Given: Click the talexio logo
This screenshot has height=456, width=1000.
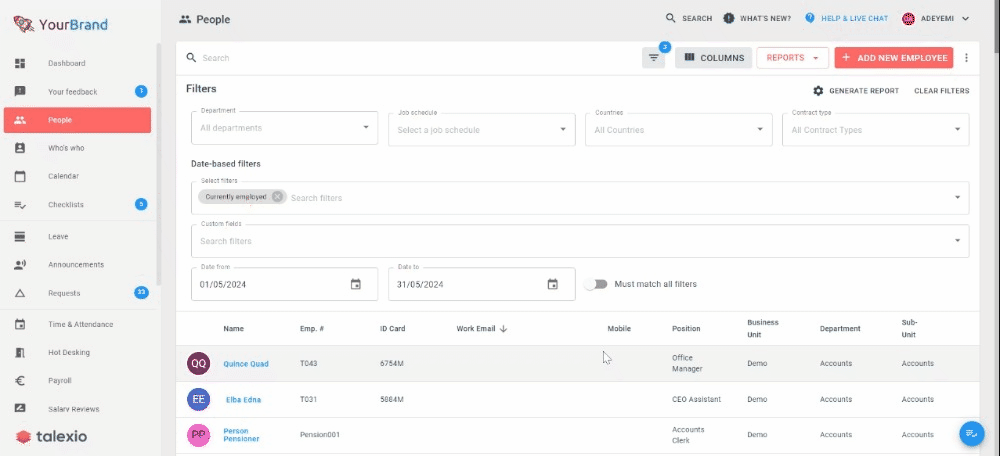Looking at the screenshot, I should click(52, 437).
